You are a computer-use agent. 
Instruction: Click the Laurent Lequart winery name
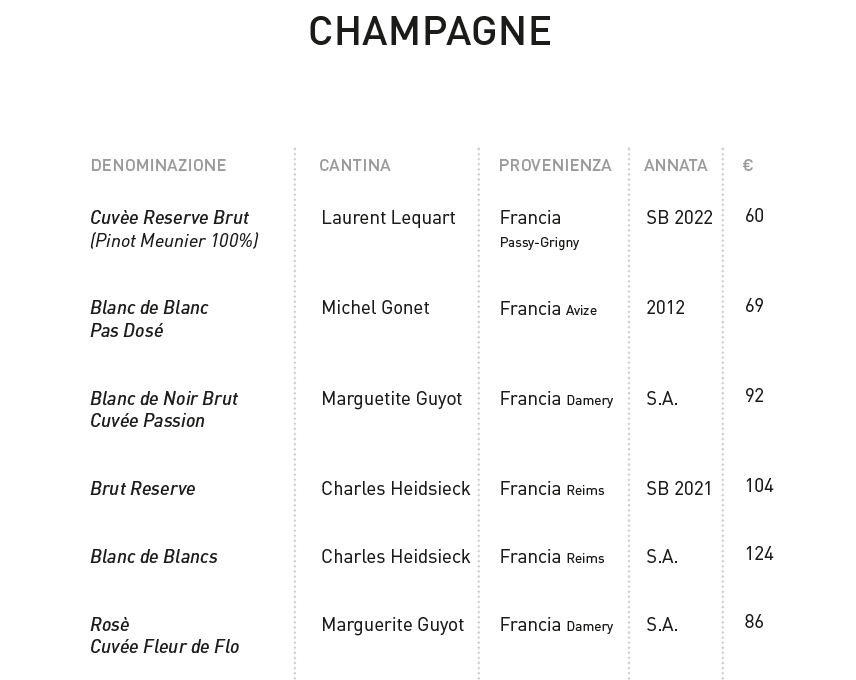(x=388, y=218)
